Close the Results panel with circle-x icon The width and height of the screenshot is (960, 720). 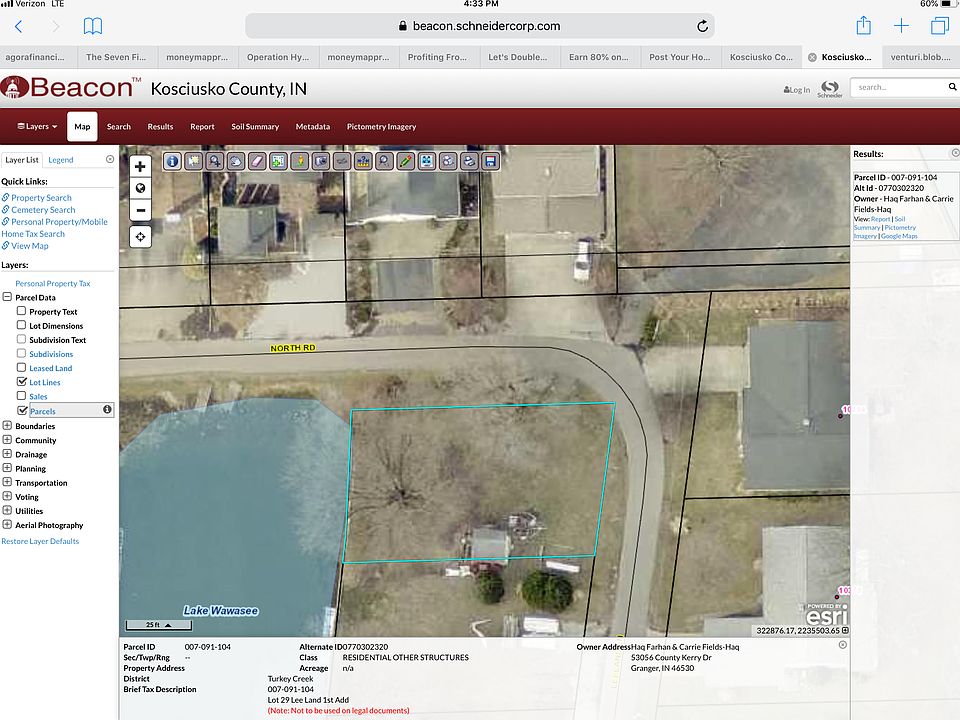pyautogui.click(x=955, y=152)
